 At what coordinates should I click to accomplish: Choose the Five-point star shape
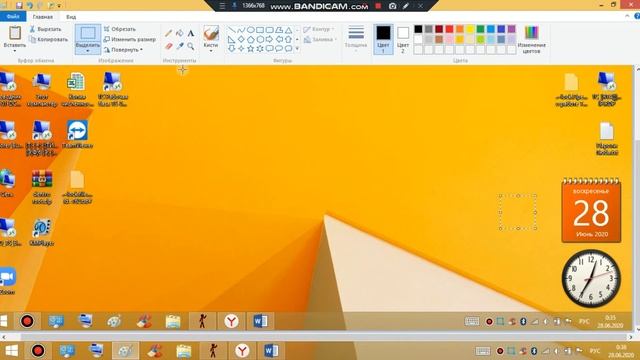pos(251,49)
